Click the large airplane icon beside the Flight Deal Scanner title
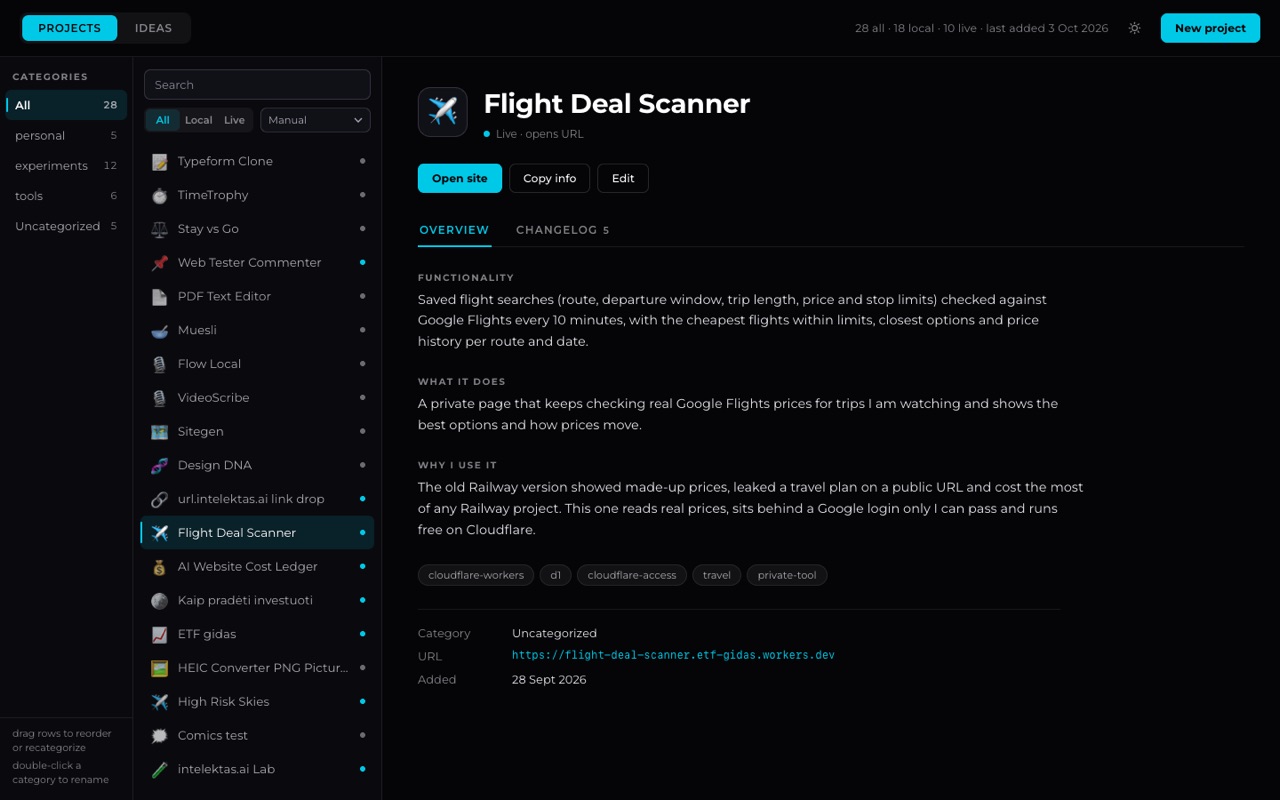 coord(443,111)
